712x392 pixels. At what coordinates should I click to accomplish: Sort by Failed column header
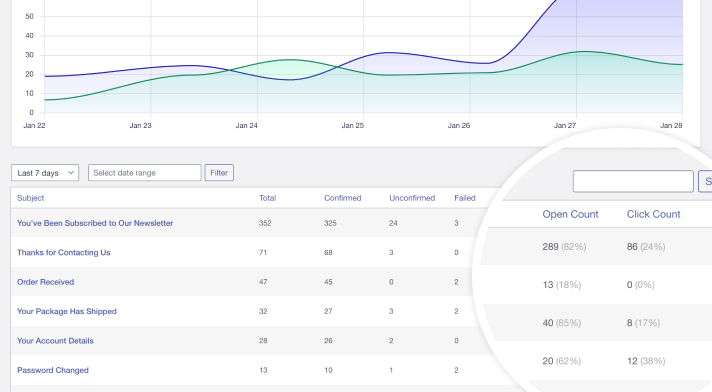(x=465, y=198)
